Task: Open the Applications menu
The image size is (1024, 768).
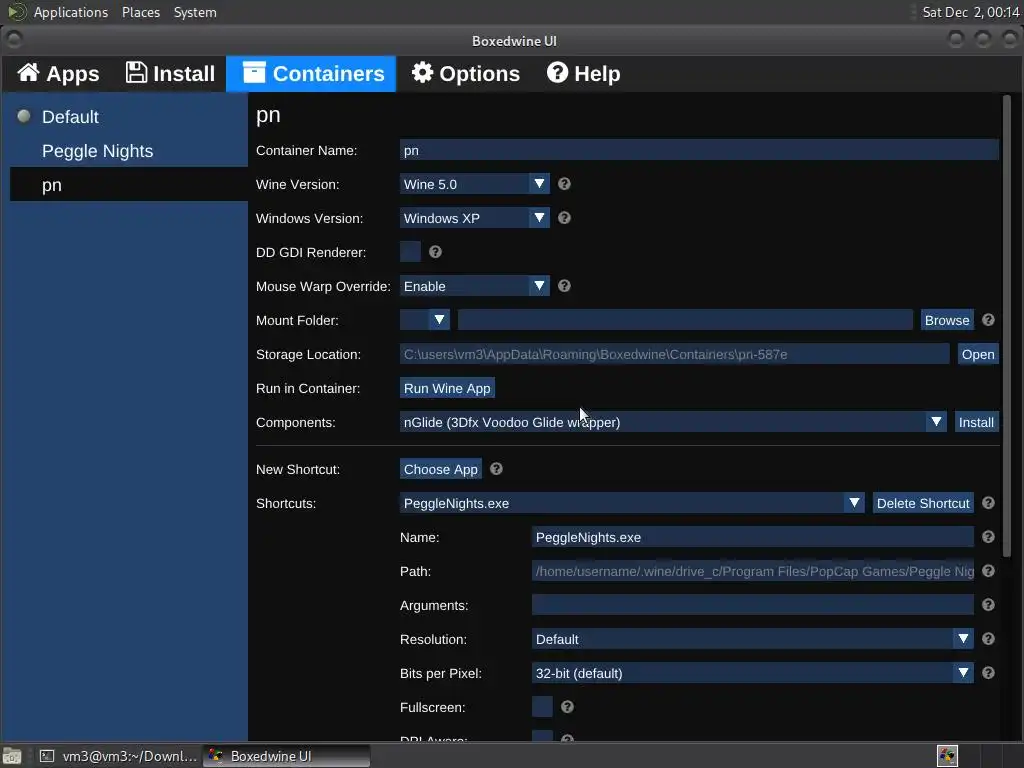Action: 71,12
